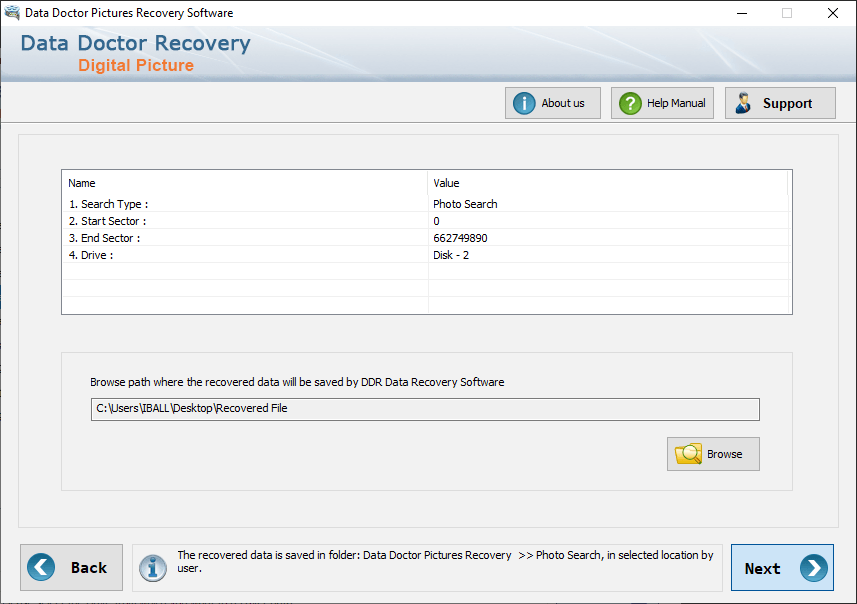The width and height of the screenshot is (857, 604).
Task: Go Back using the Back label
Action: point(89,567)
